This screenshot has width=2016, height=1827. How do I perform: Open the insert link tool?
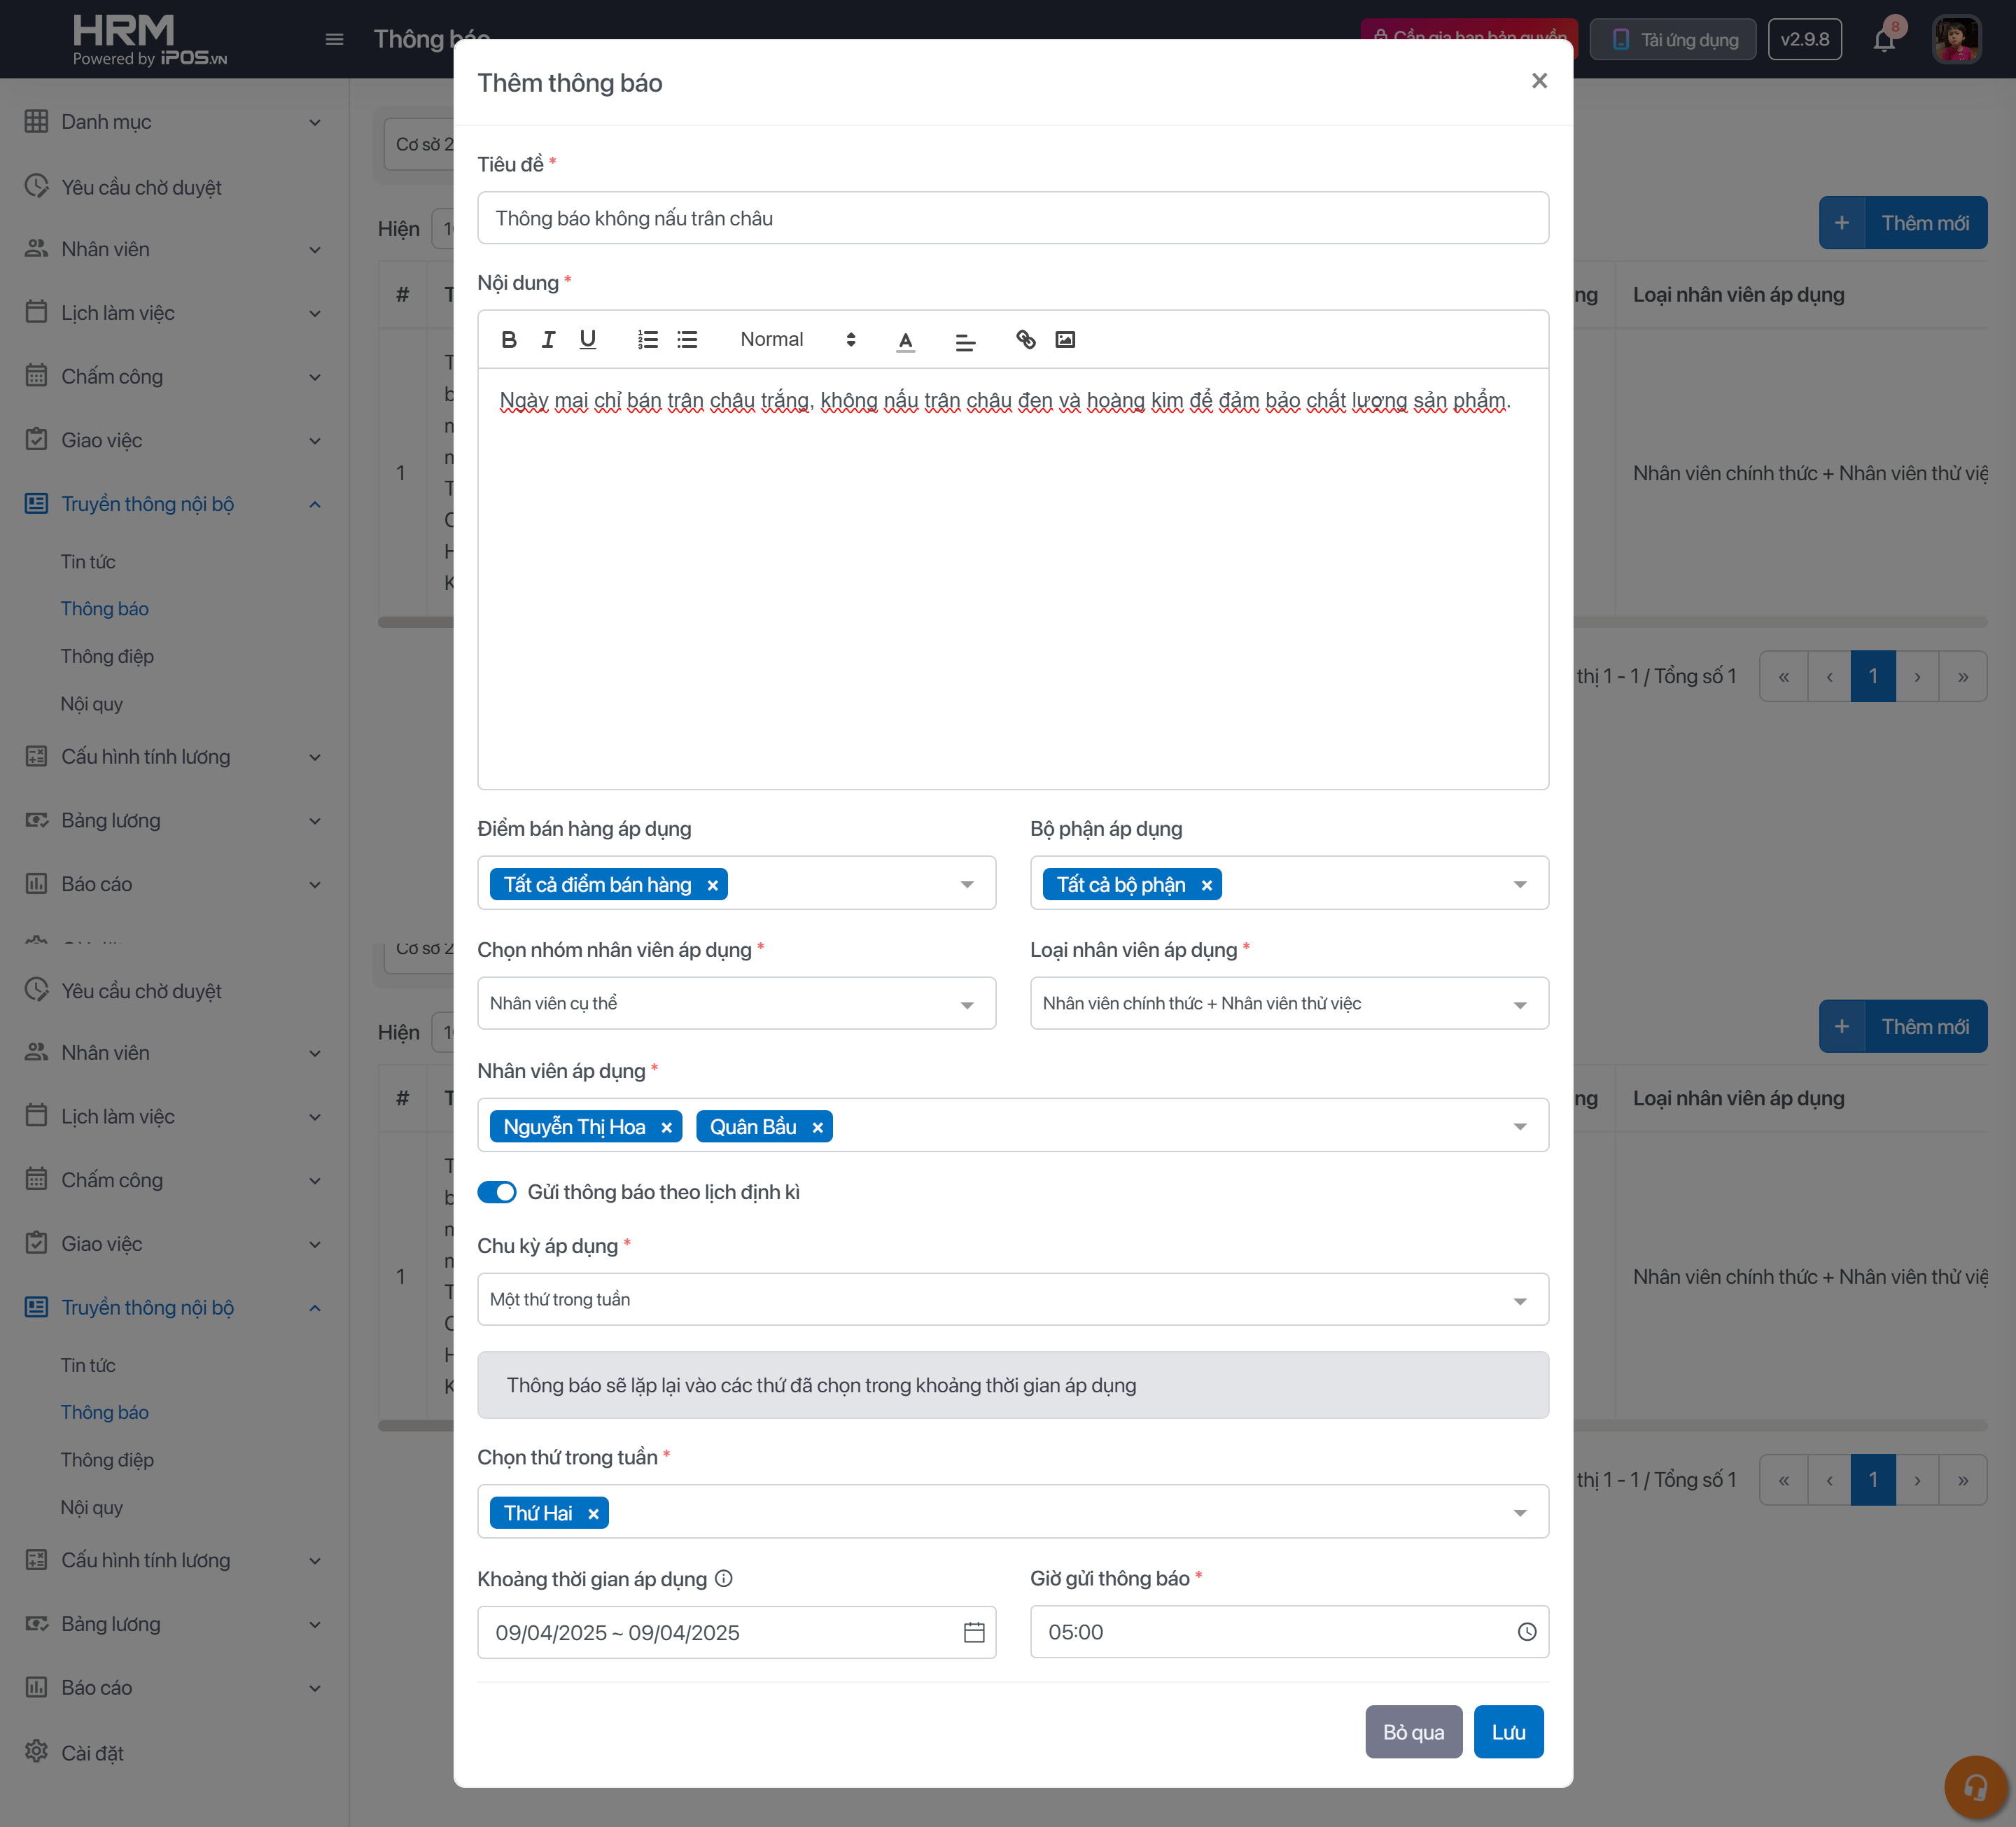tap(1025, 340)
